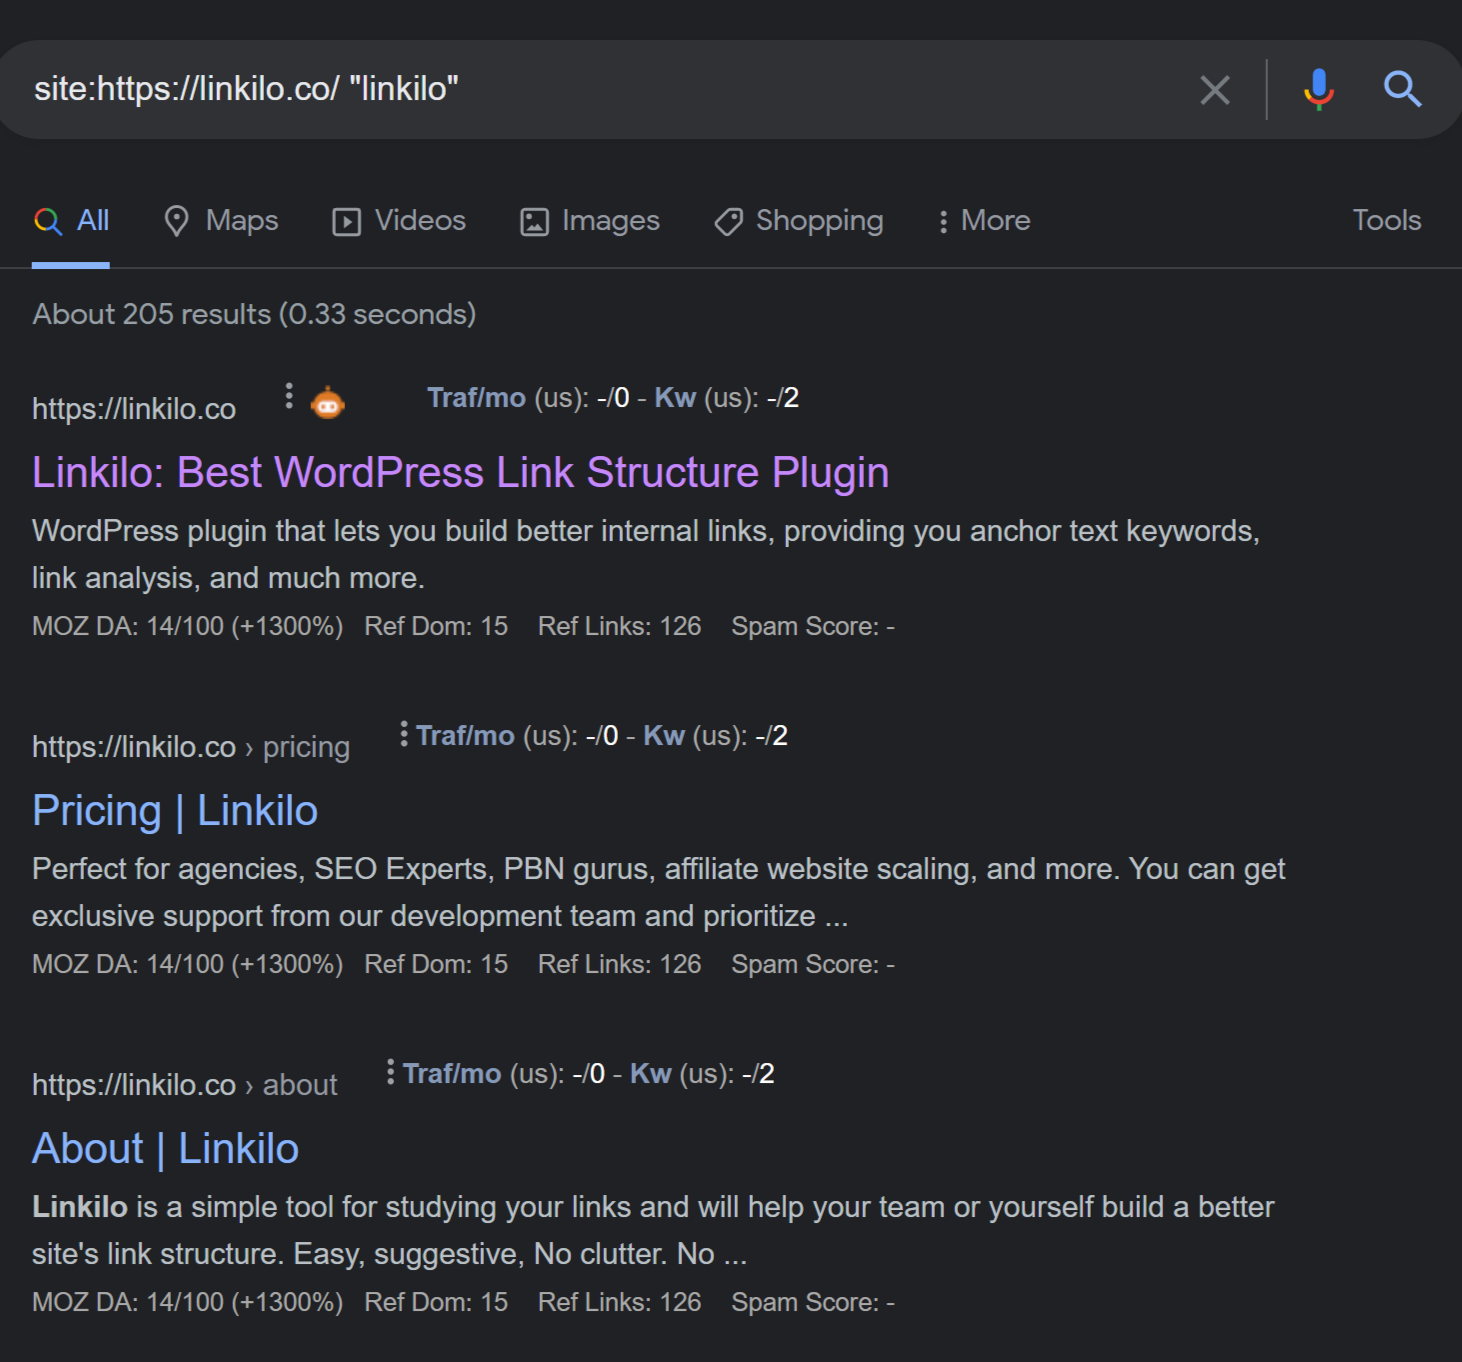Start voice search with the microphone icon
Screen dimensions: 1462x1362
(x=1319, y=89)
